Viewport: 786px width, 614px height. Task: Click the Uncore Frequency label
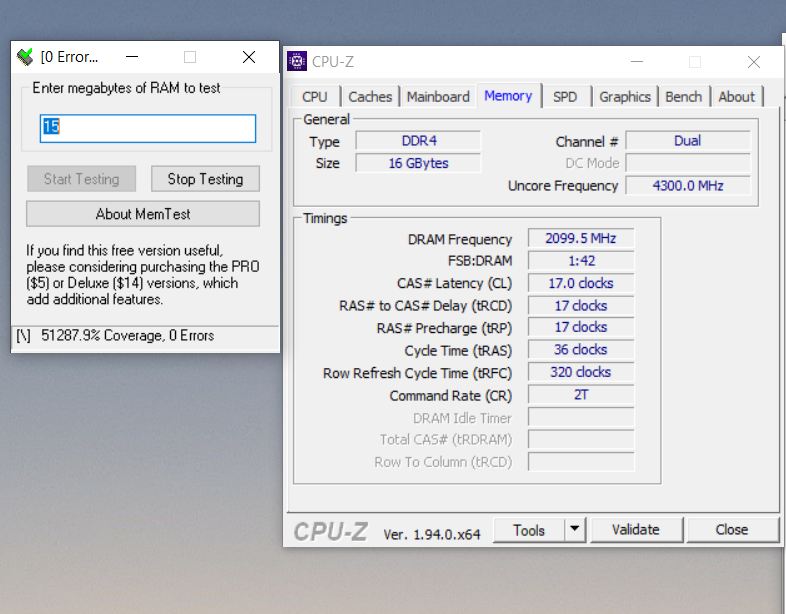(563, 186)
